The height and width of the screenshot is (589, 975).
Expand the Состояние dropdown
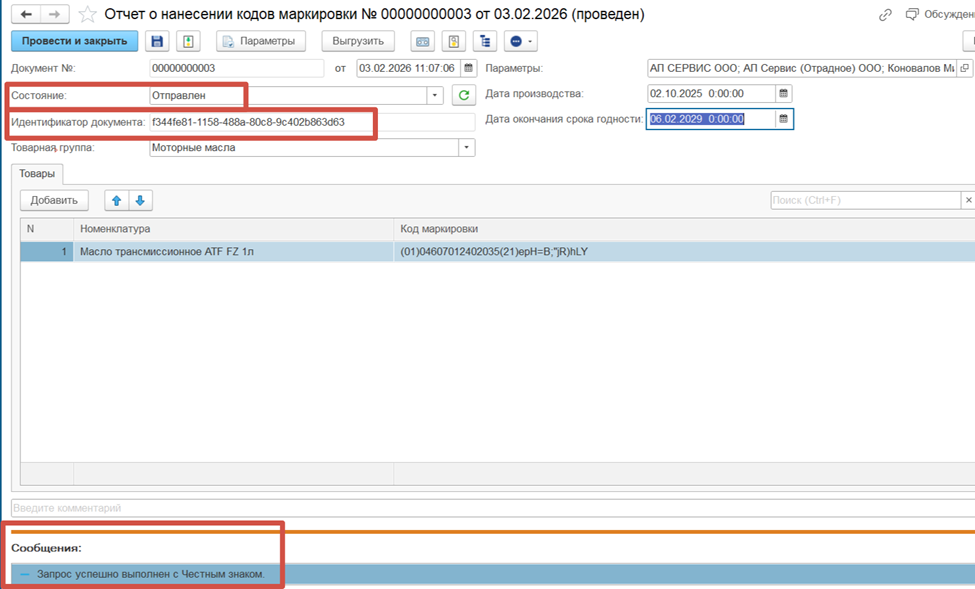coord(435,95)
